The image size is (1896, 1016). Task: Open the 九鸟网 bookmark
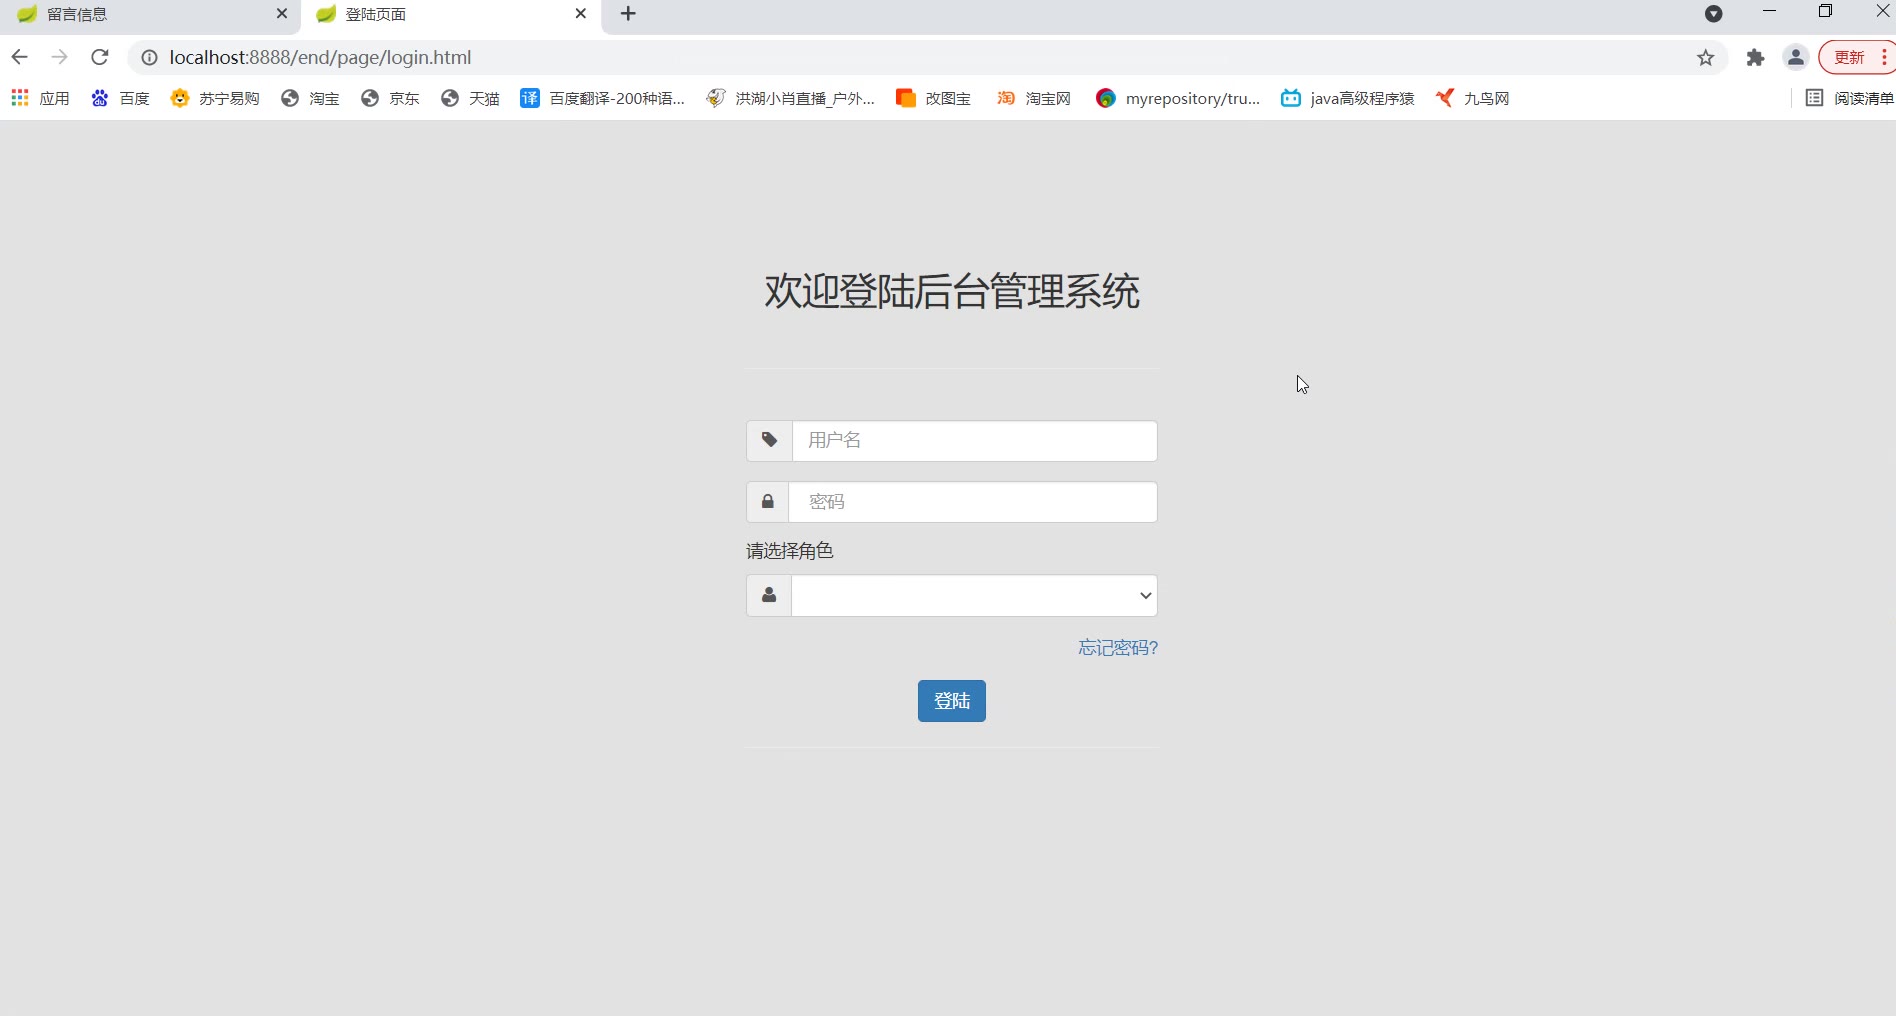1472,98
